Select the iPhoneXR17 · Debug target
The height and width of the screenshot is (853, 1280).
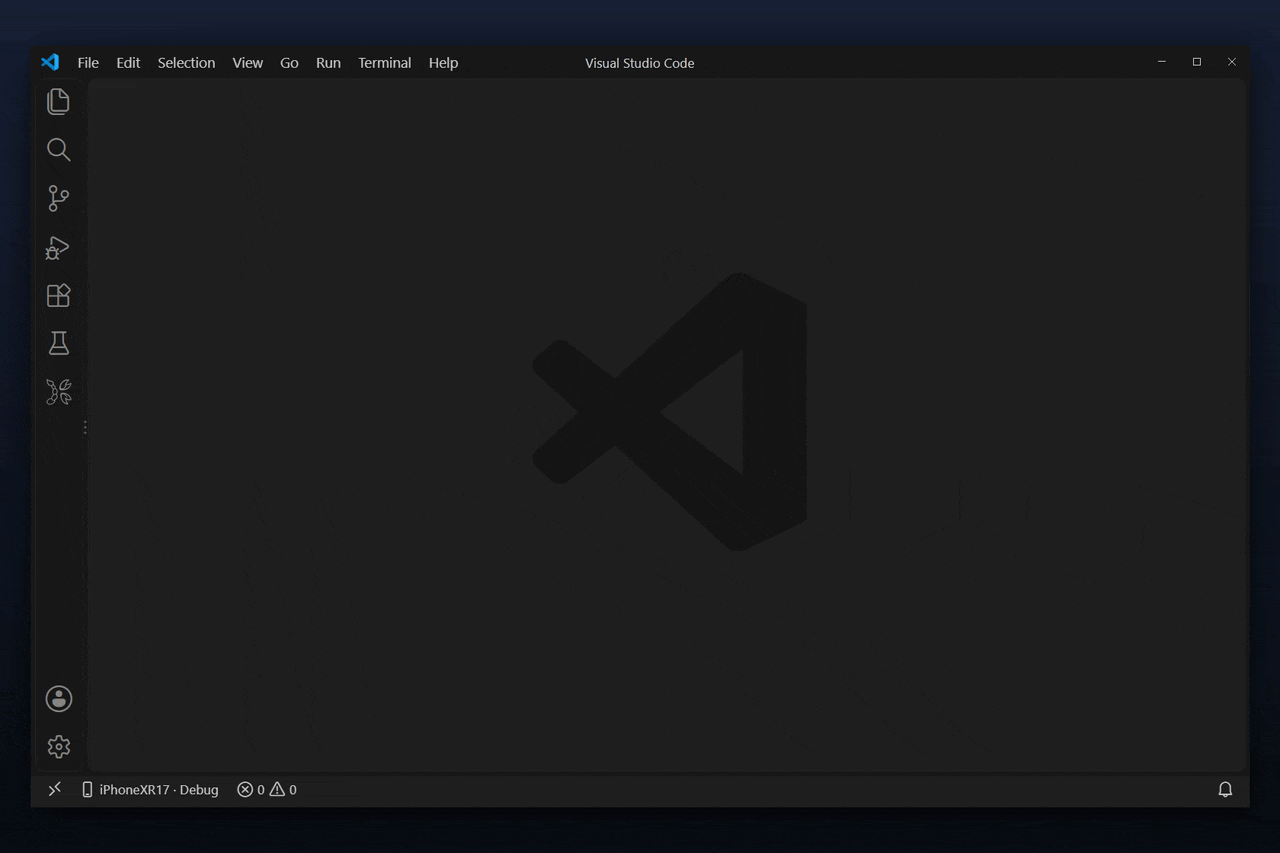click(150, 789)
